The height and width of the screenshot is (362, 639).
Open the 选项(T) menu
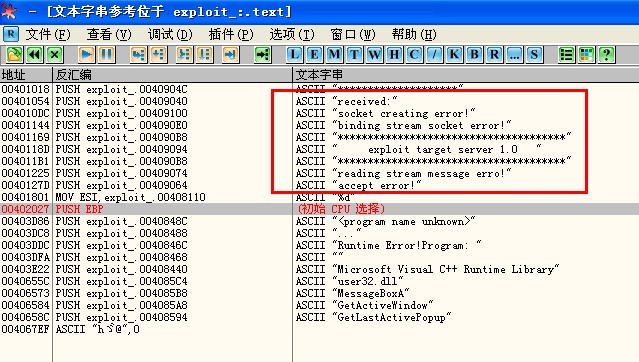(x=292, y=34)
